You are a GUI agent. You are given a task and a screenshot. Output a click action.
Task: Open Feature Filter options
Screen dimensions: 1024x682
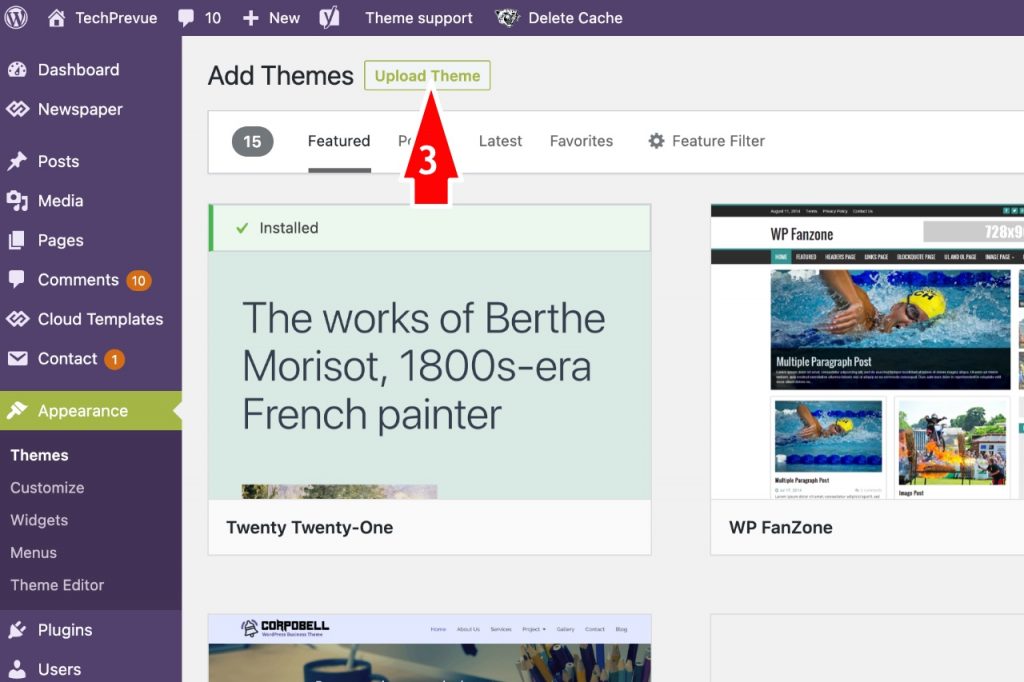(x=707, y=141)
